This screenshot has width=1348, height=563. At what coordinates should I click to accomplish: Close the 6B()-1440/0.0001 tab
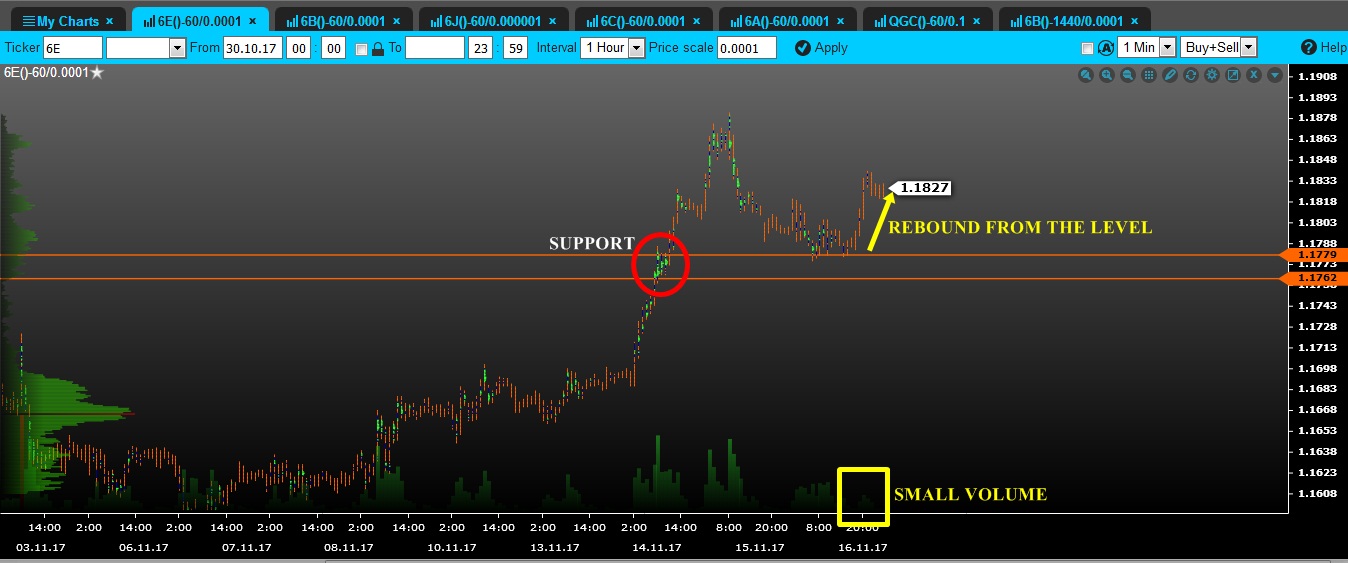click(1134, 21)
